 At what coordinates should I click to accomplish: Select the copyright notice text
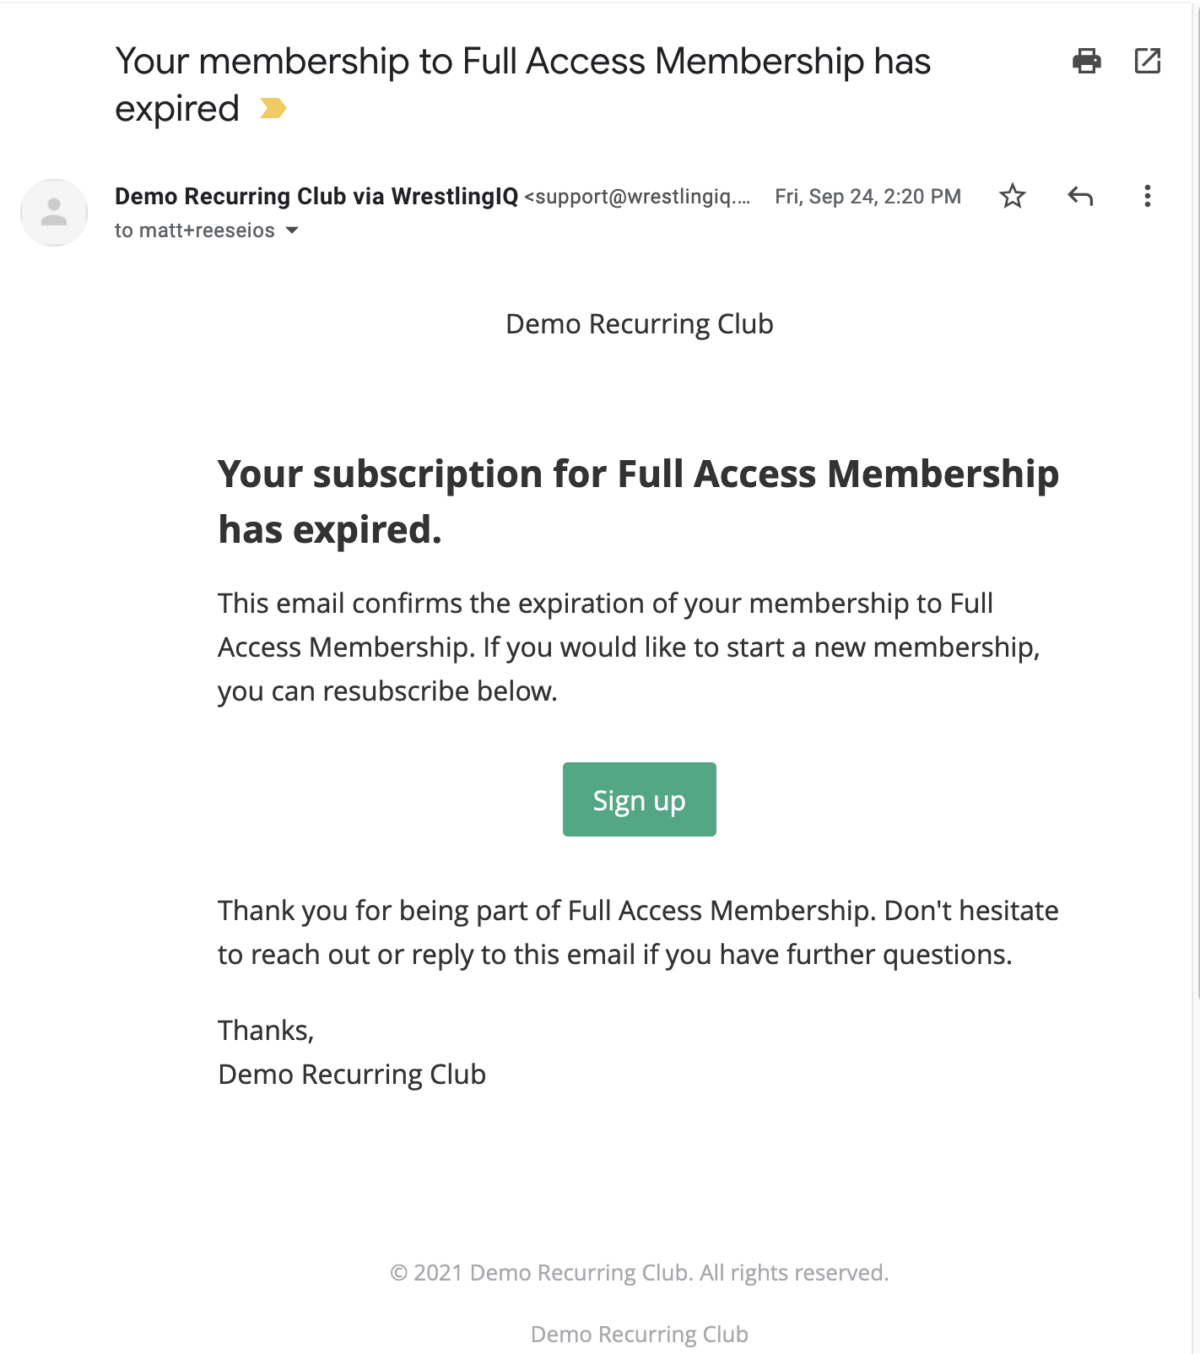tap(639, 1272)
